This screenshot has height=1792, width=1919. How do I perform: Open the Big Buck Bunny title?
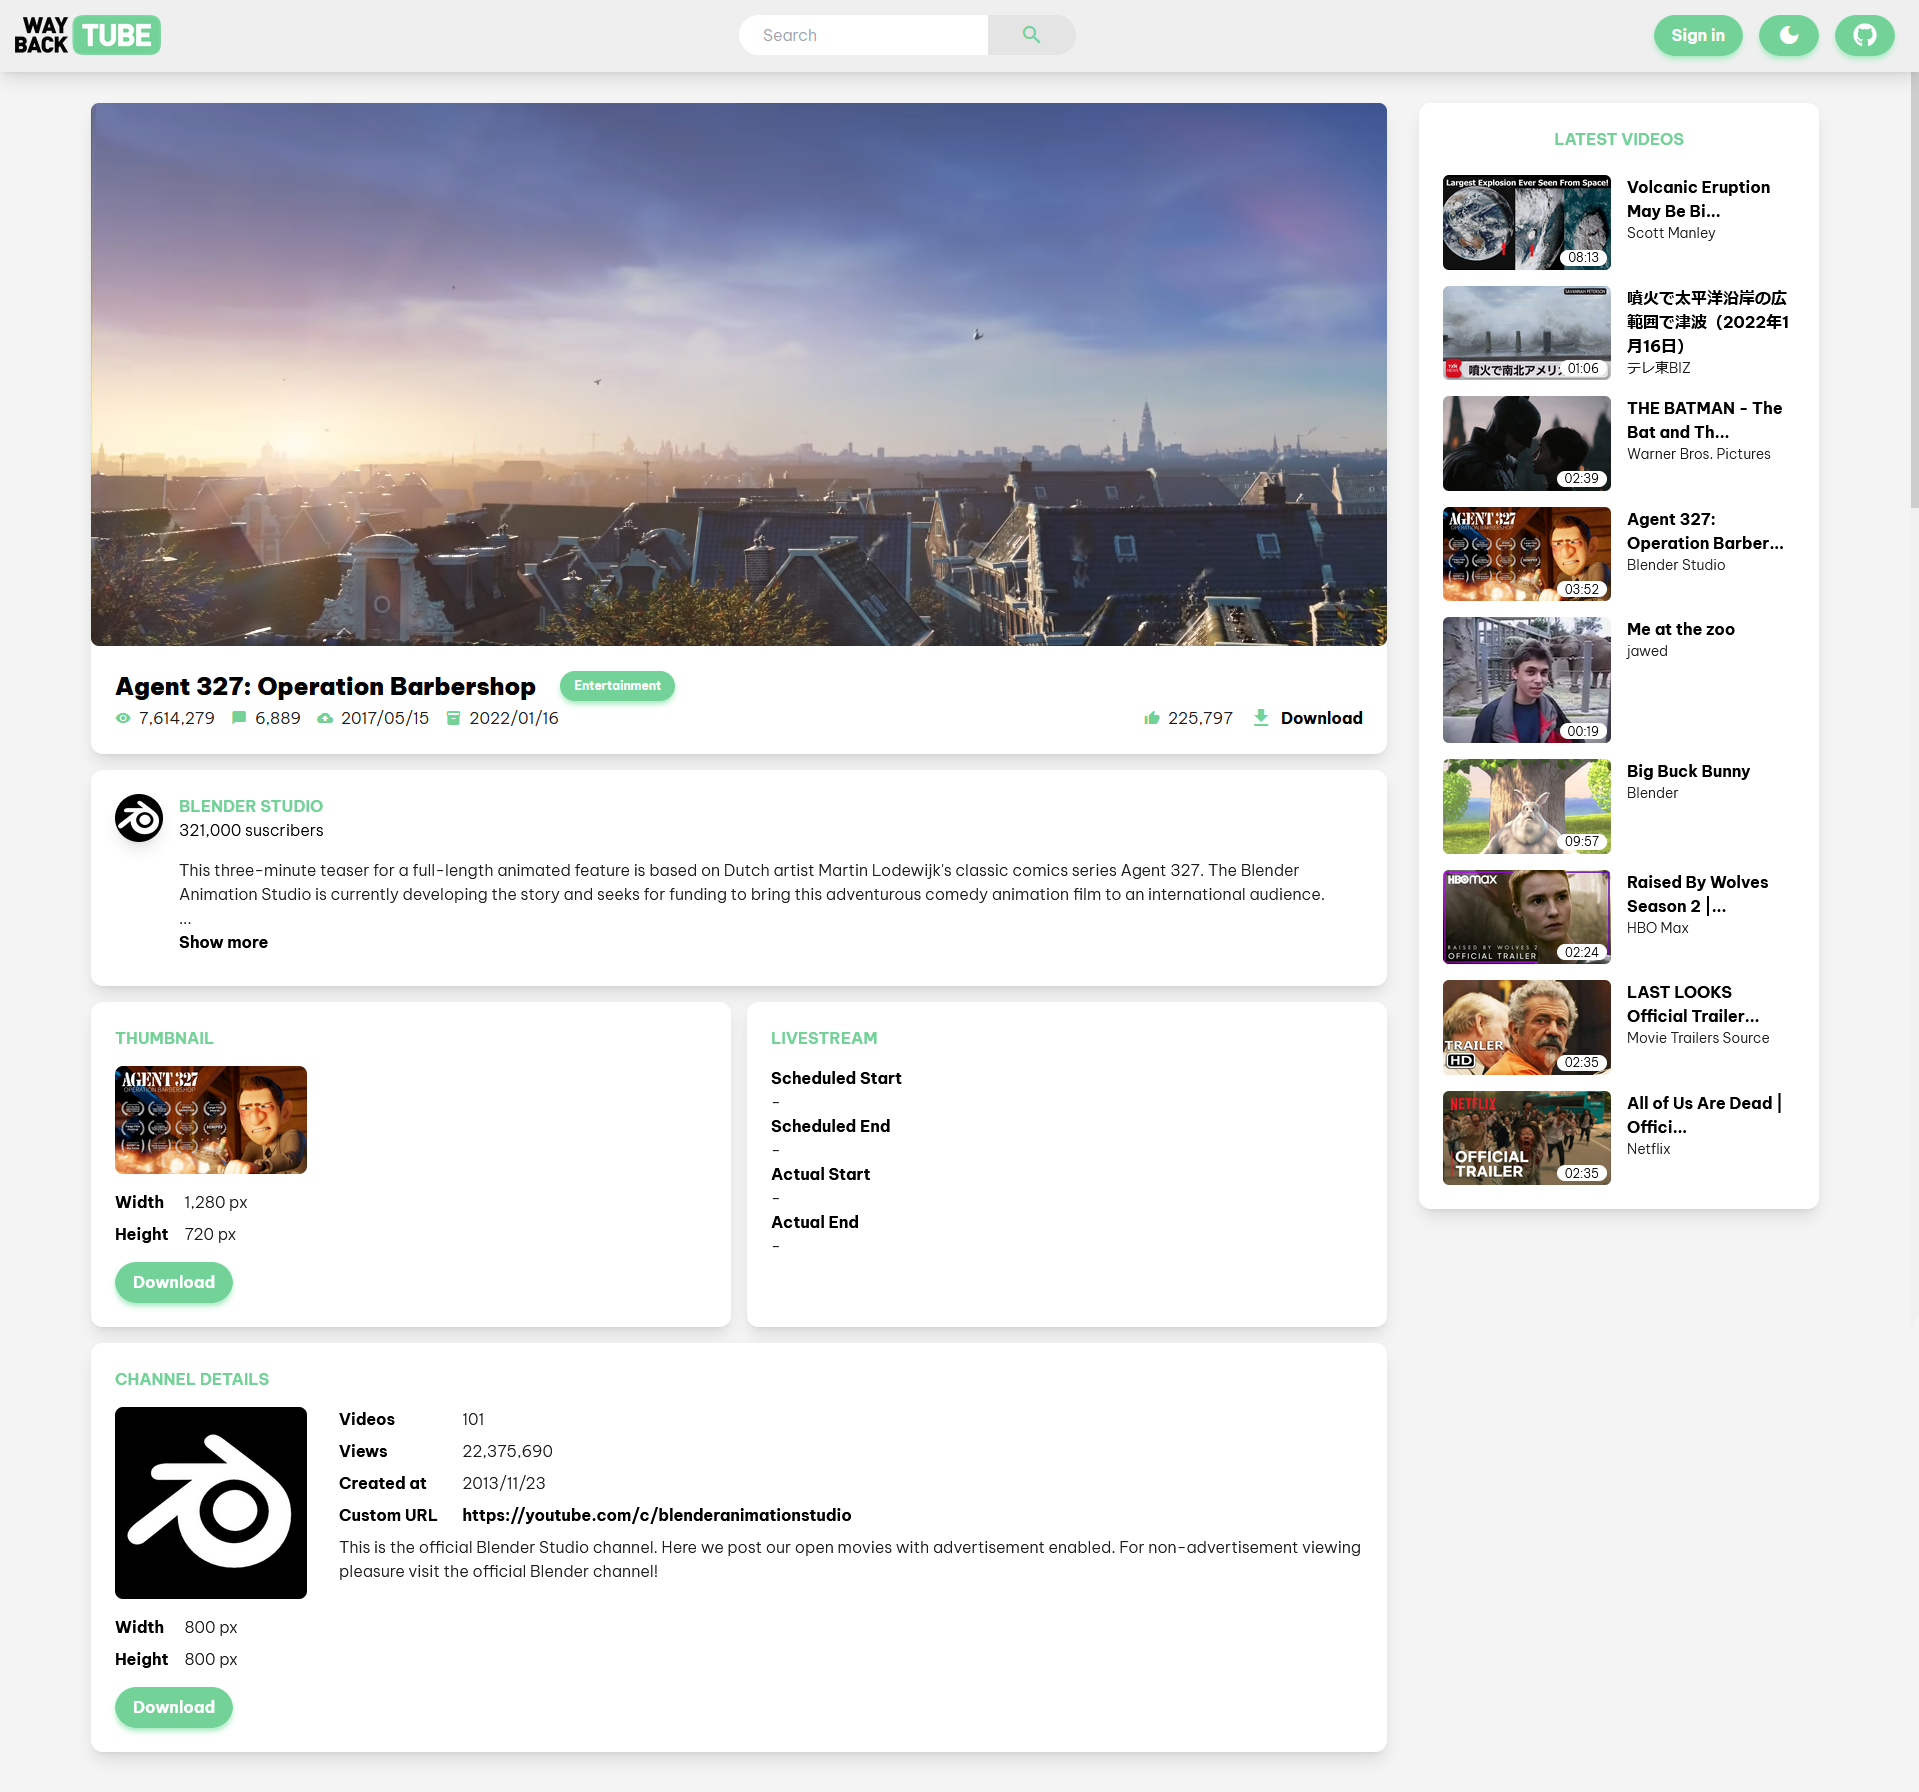1688,771
